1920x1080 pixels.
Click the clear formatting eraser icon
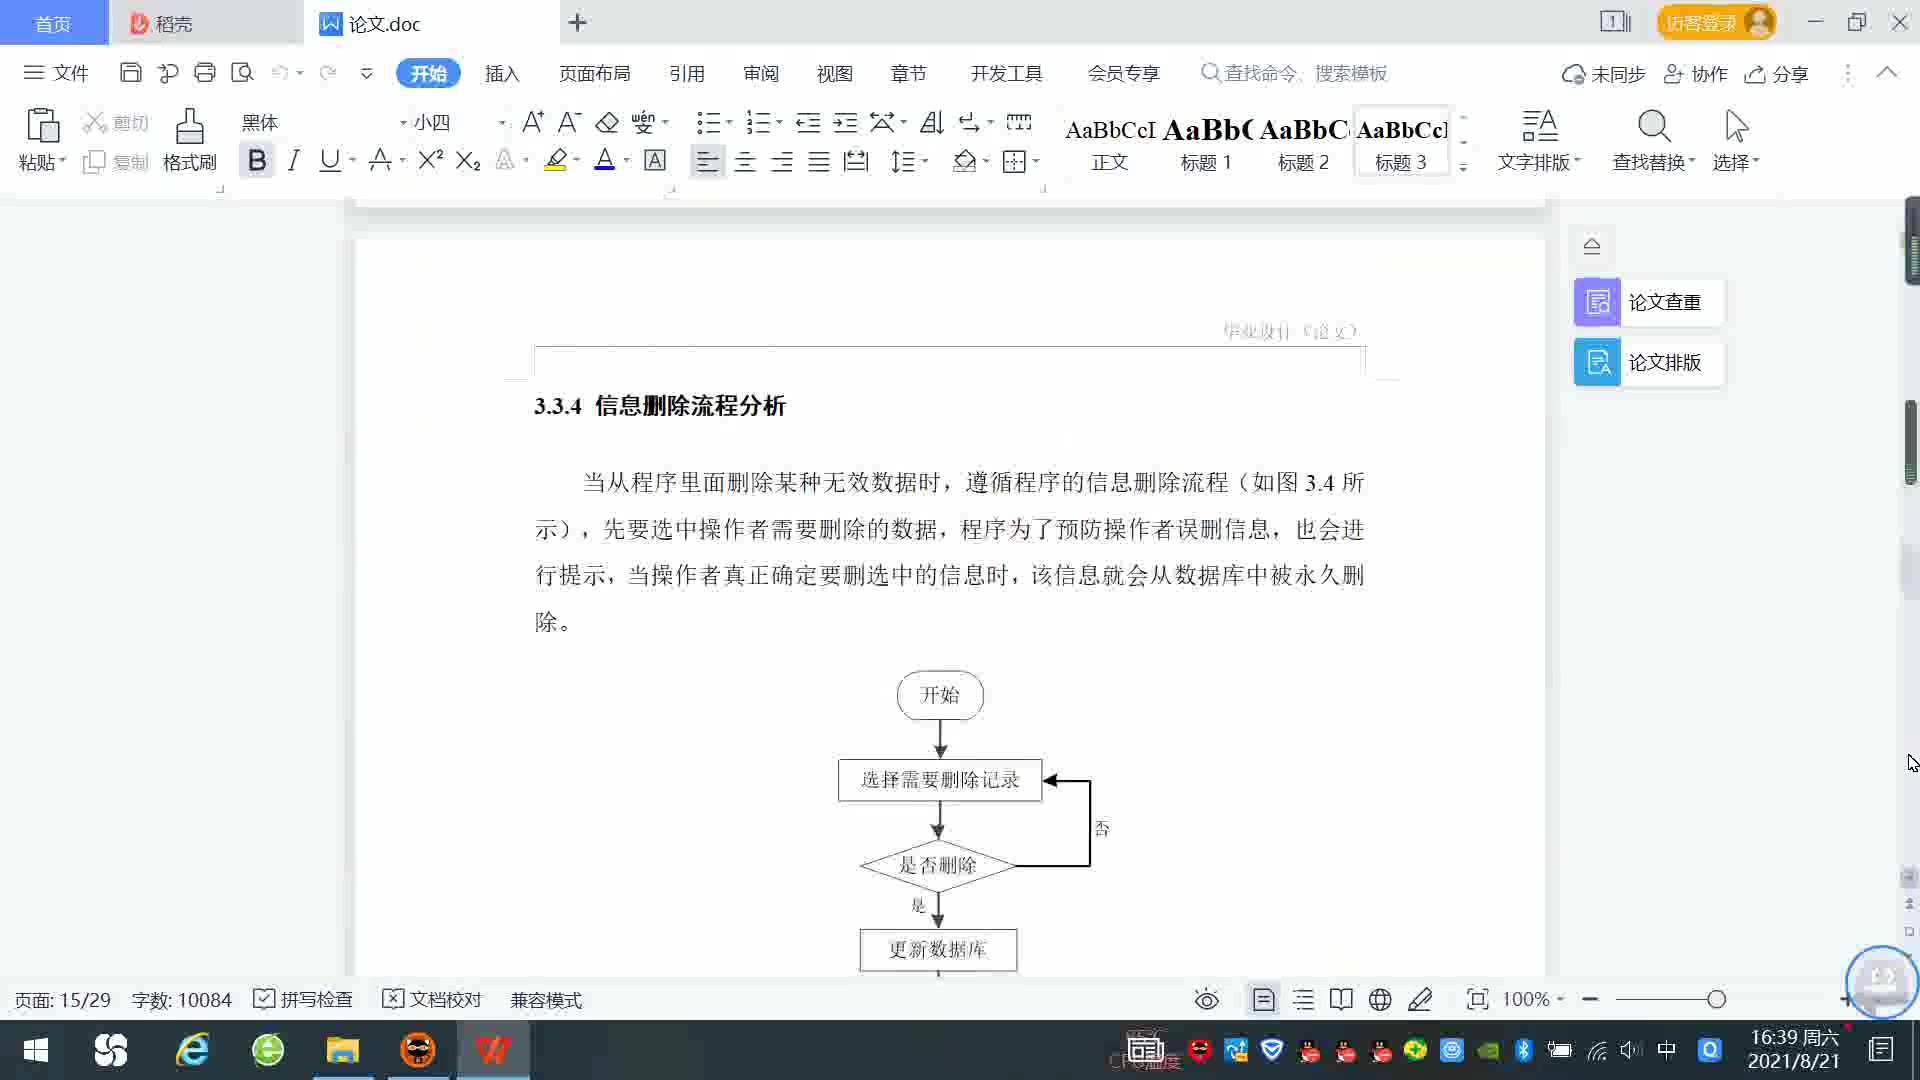(607, 123)
